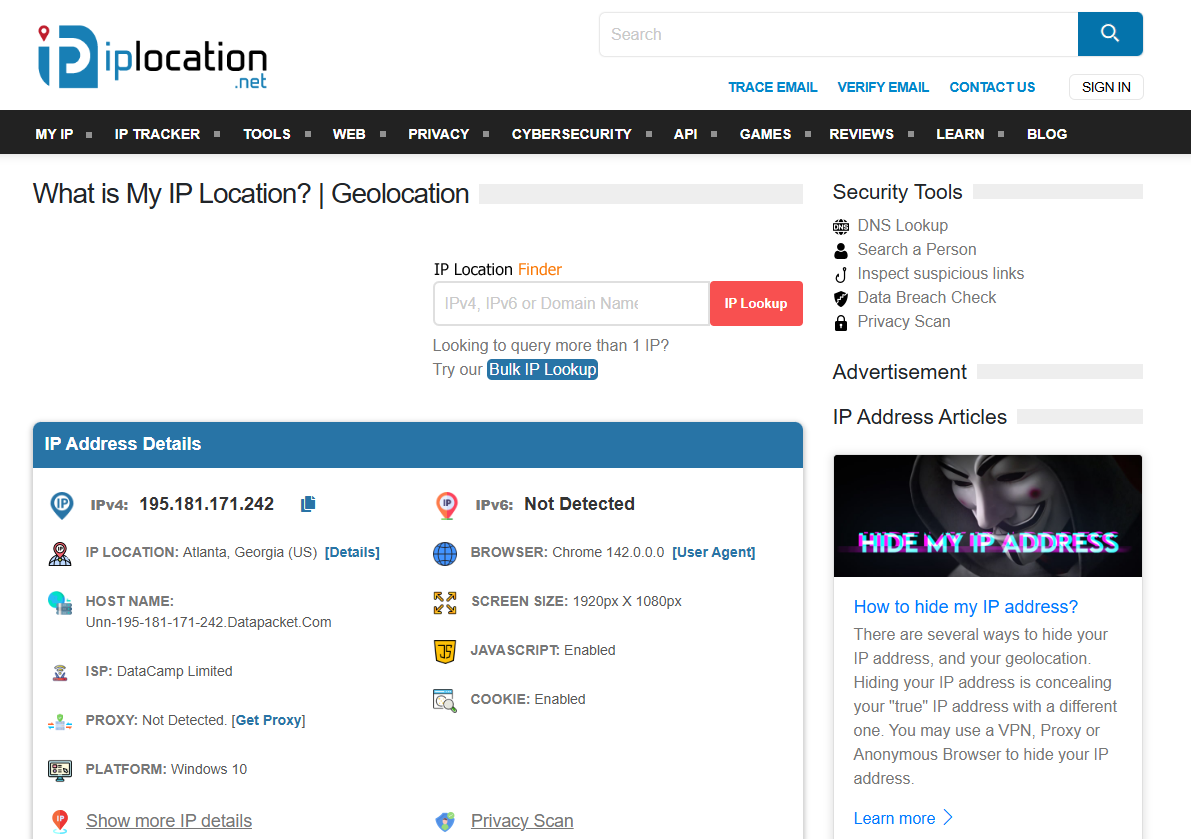The width and height of the screenshot is (1191, 839).
Task: Click the Cookie icon in IP Address Details
Action: point(445,700)
